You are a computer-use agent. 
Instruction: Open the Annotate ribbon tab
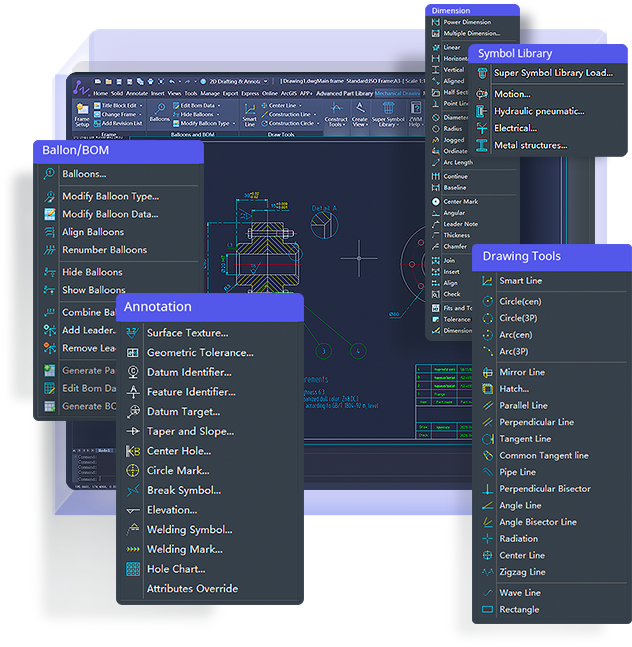pos(138,93)
